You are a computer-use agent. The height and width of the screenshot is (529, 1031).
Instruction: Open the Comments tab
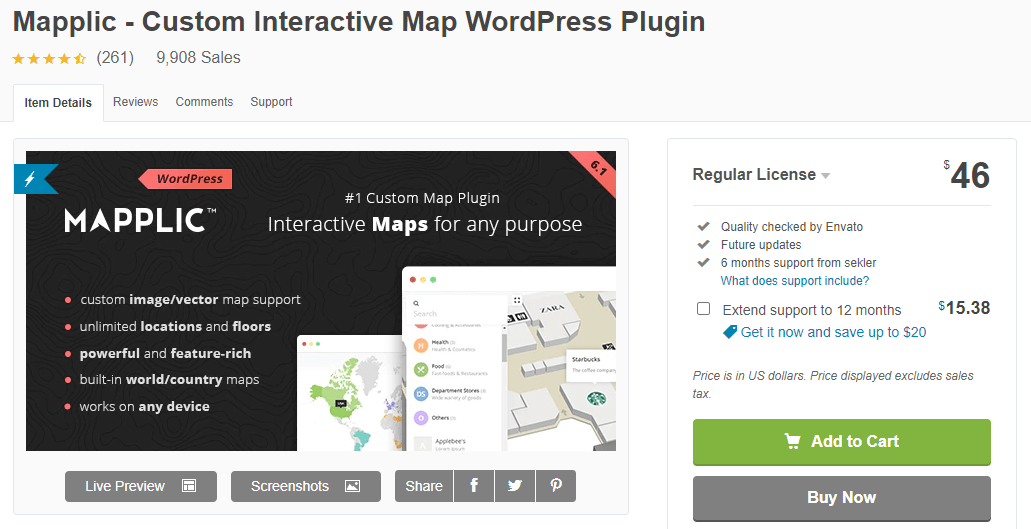coord(204,102)
